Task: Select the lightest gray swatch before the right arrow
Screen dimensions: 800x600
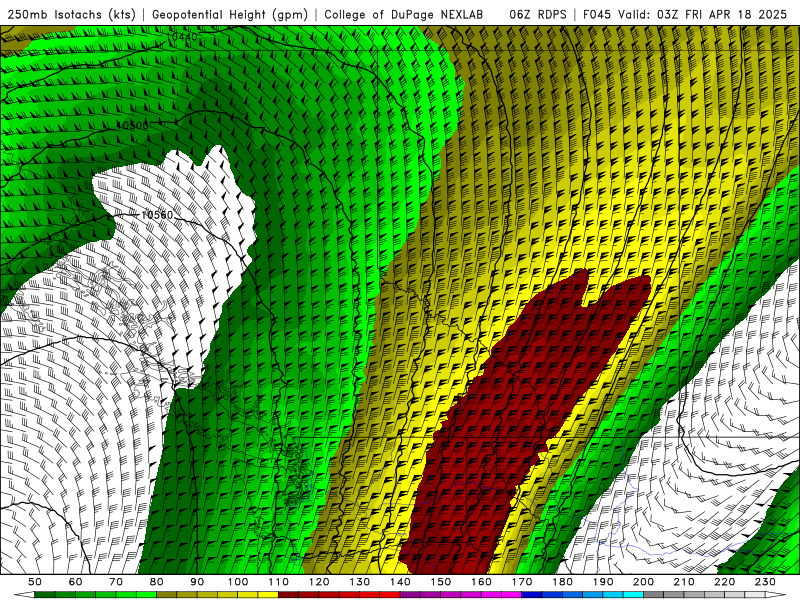Action: [755, 595]
